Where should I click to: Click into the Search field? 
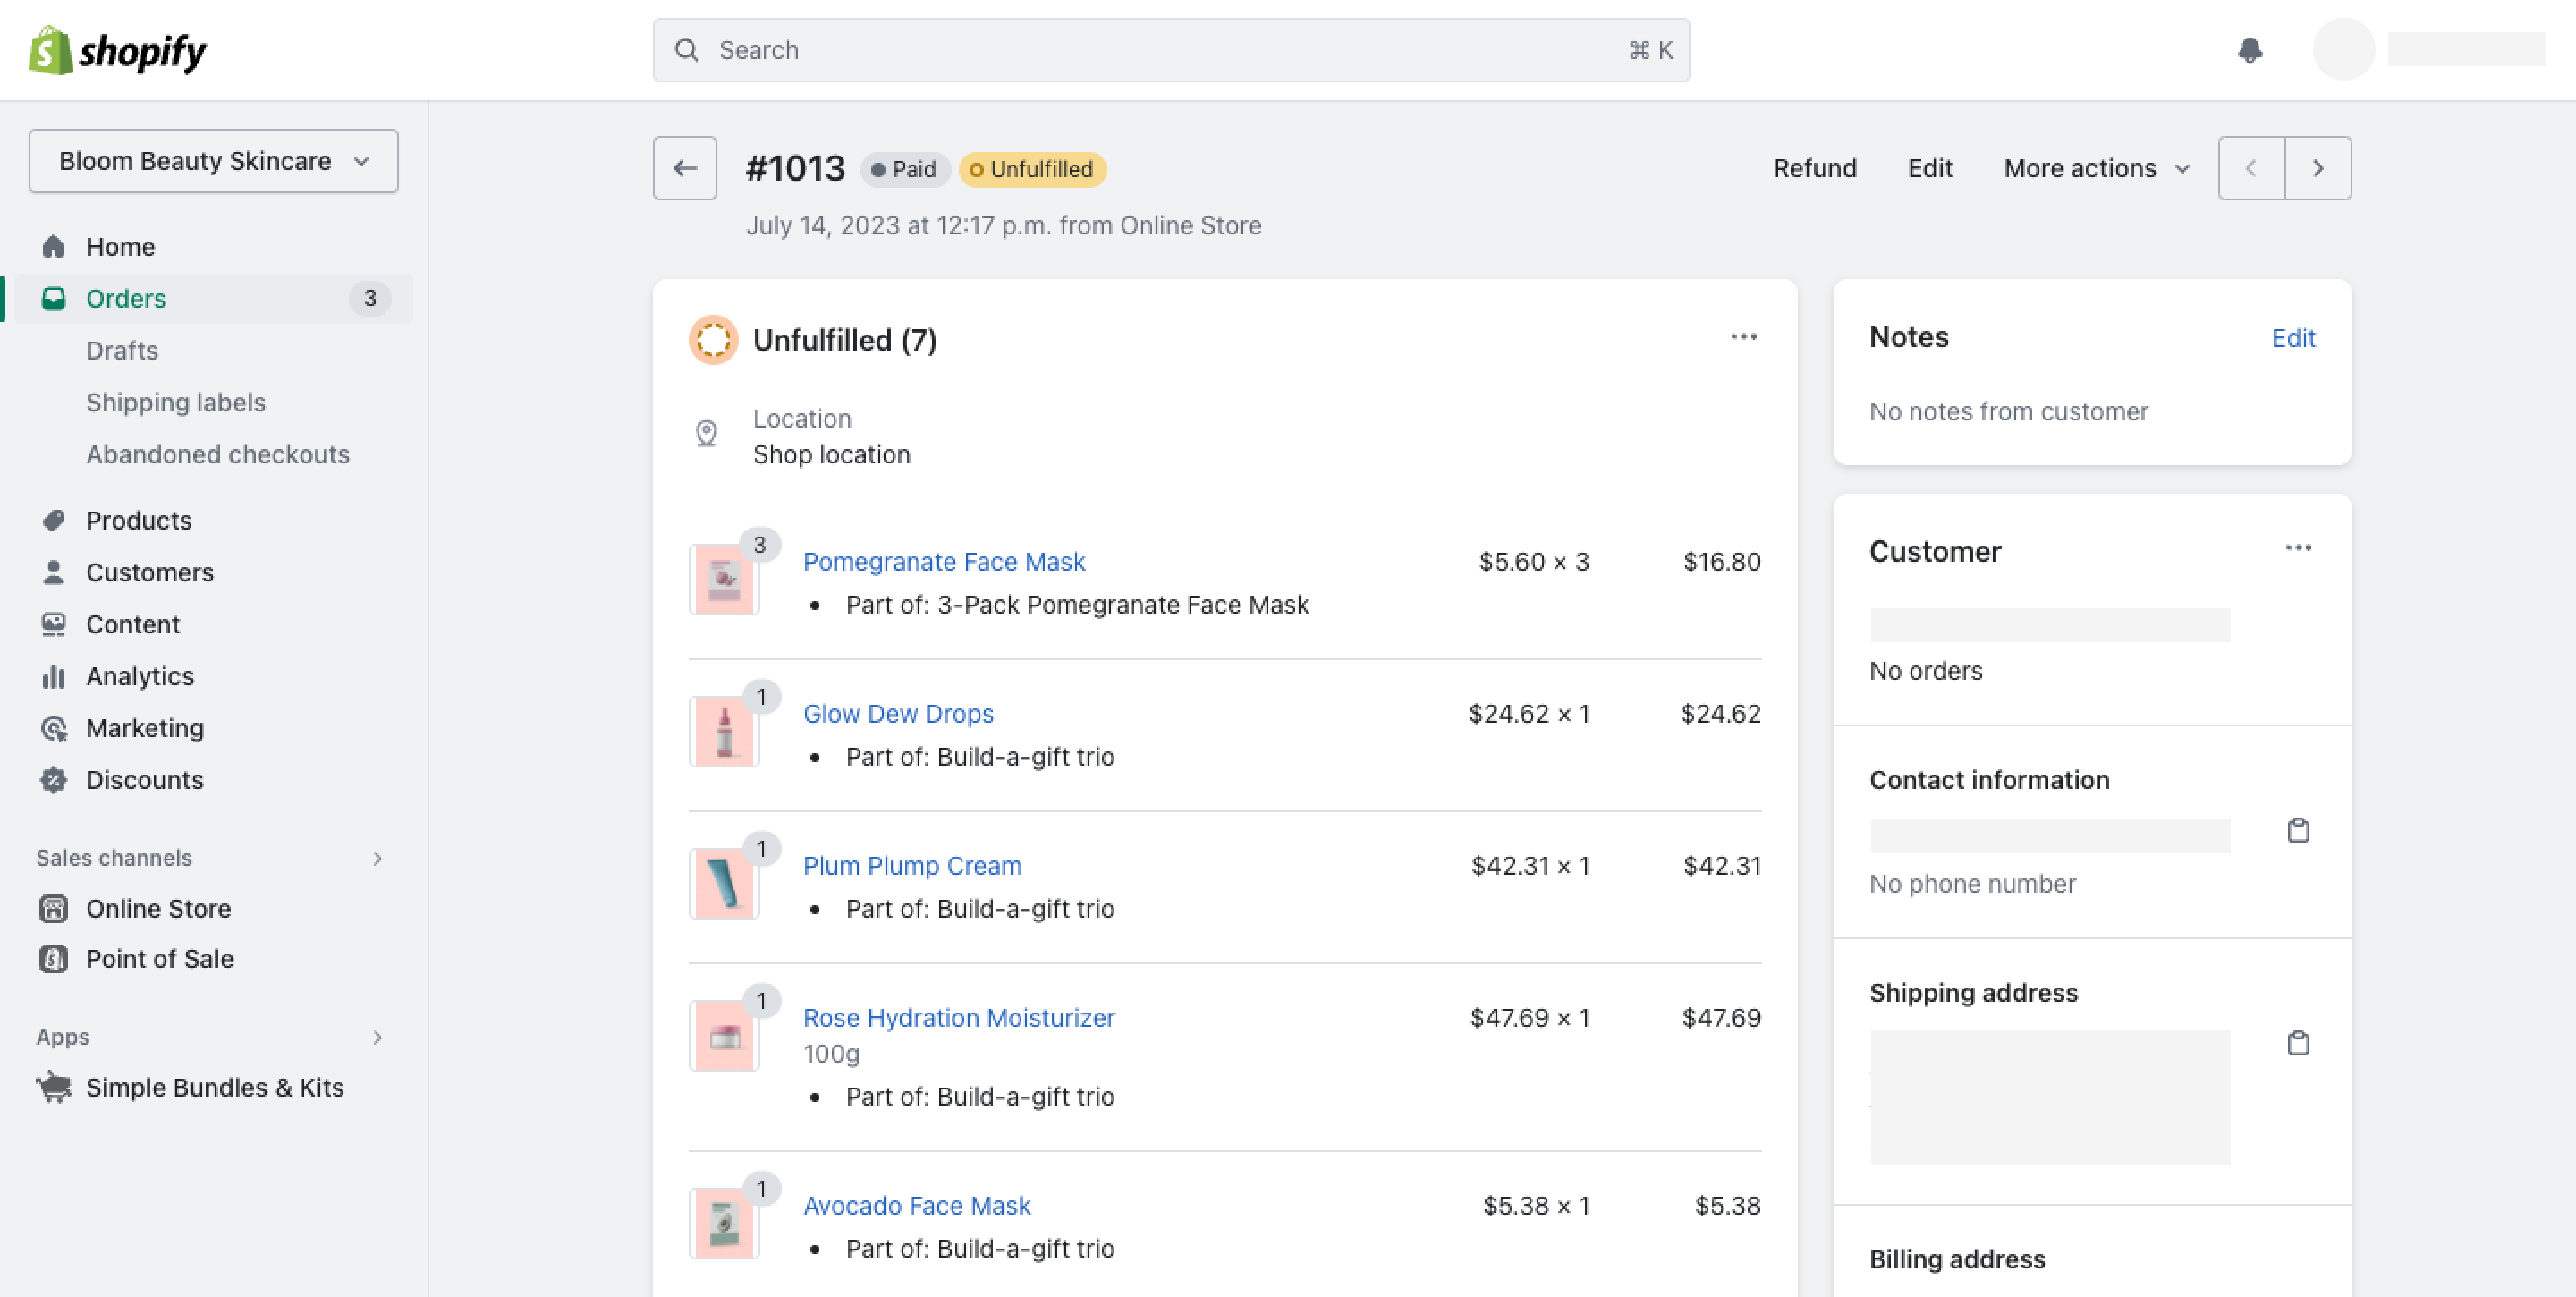pos(1171,50)
